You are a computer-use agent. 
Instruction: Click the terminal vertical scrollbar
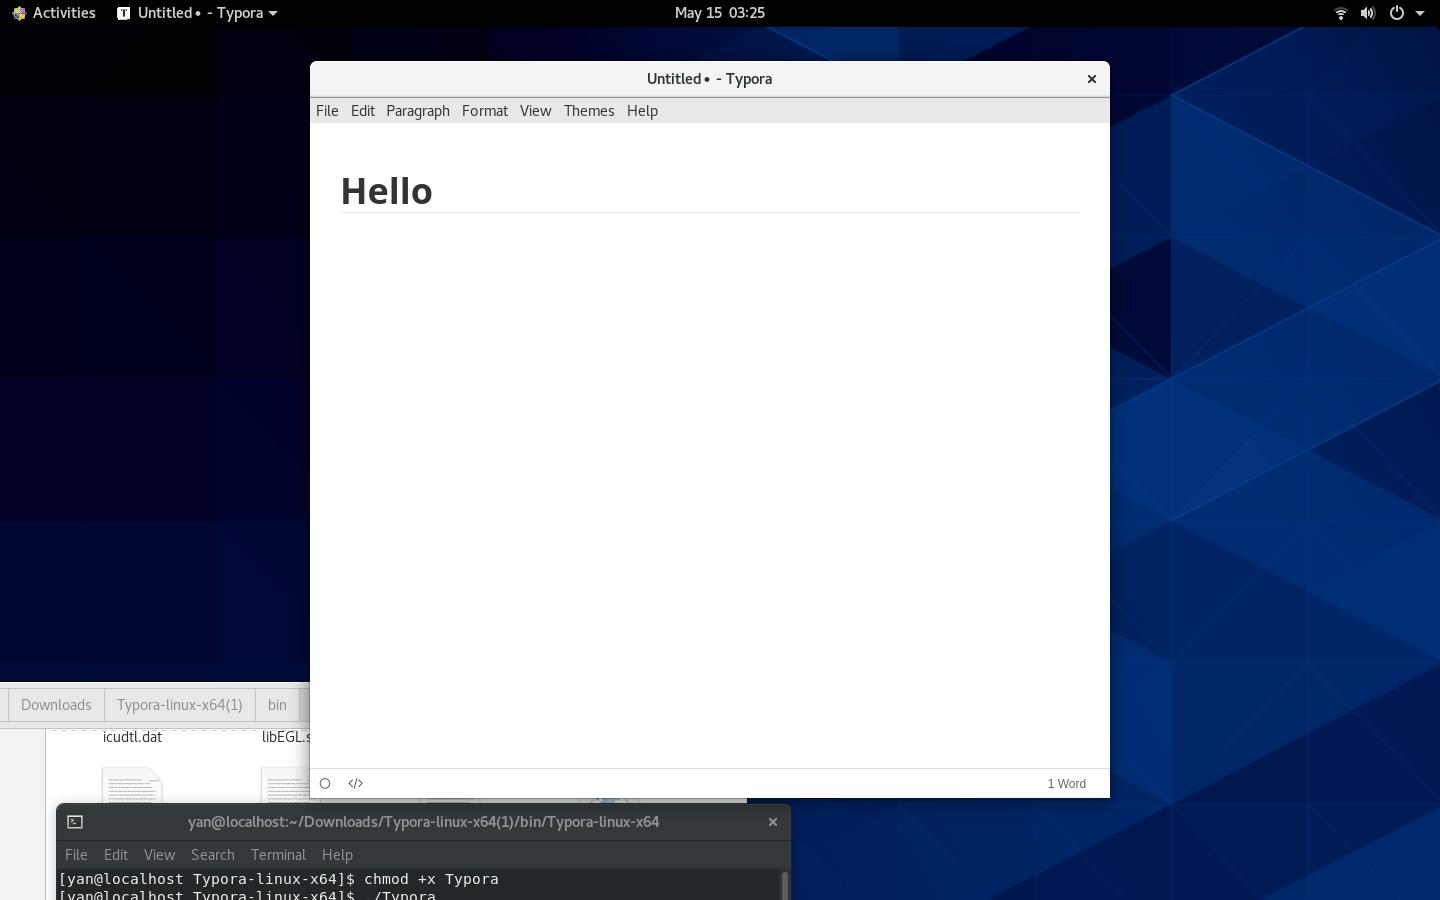(x=785, y=886)
